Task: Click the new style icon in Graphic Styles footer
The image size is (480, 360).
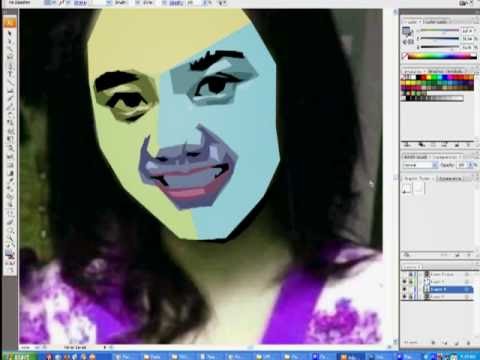Action: (x=457, y=255)
